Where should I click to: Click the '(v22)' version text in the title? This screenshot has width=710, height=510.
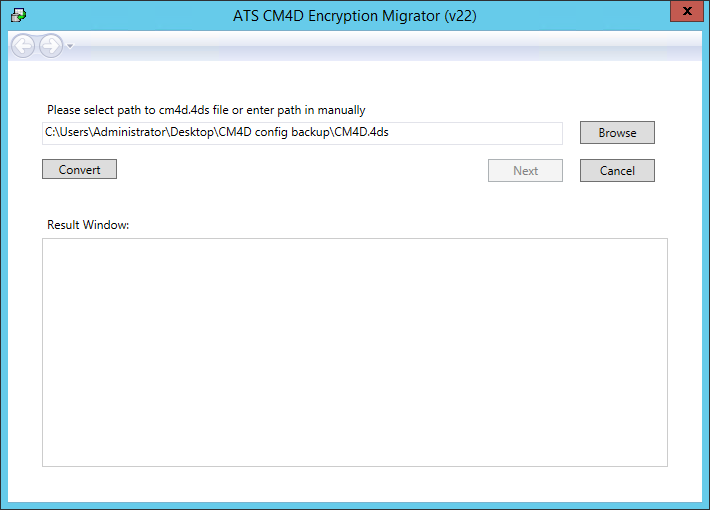(x=462, y=16)
